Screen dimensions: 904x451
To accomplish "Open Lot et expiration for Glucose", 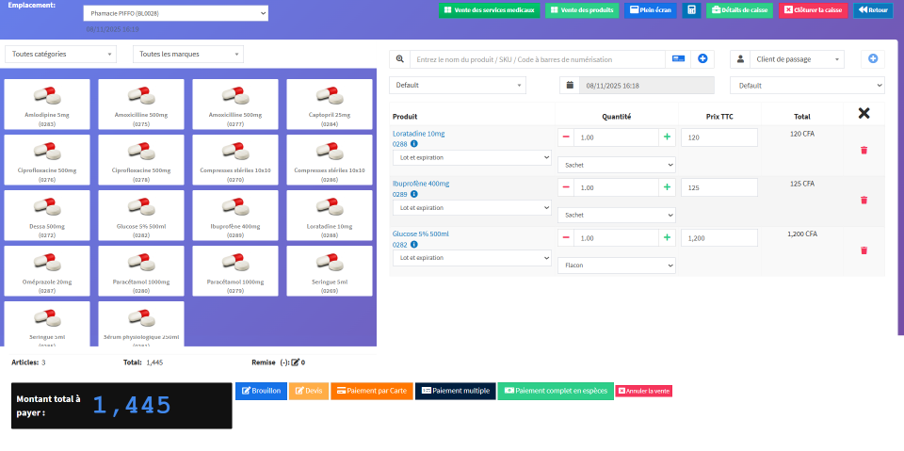I will tap(472, 258).
